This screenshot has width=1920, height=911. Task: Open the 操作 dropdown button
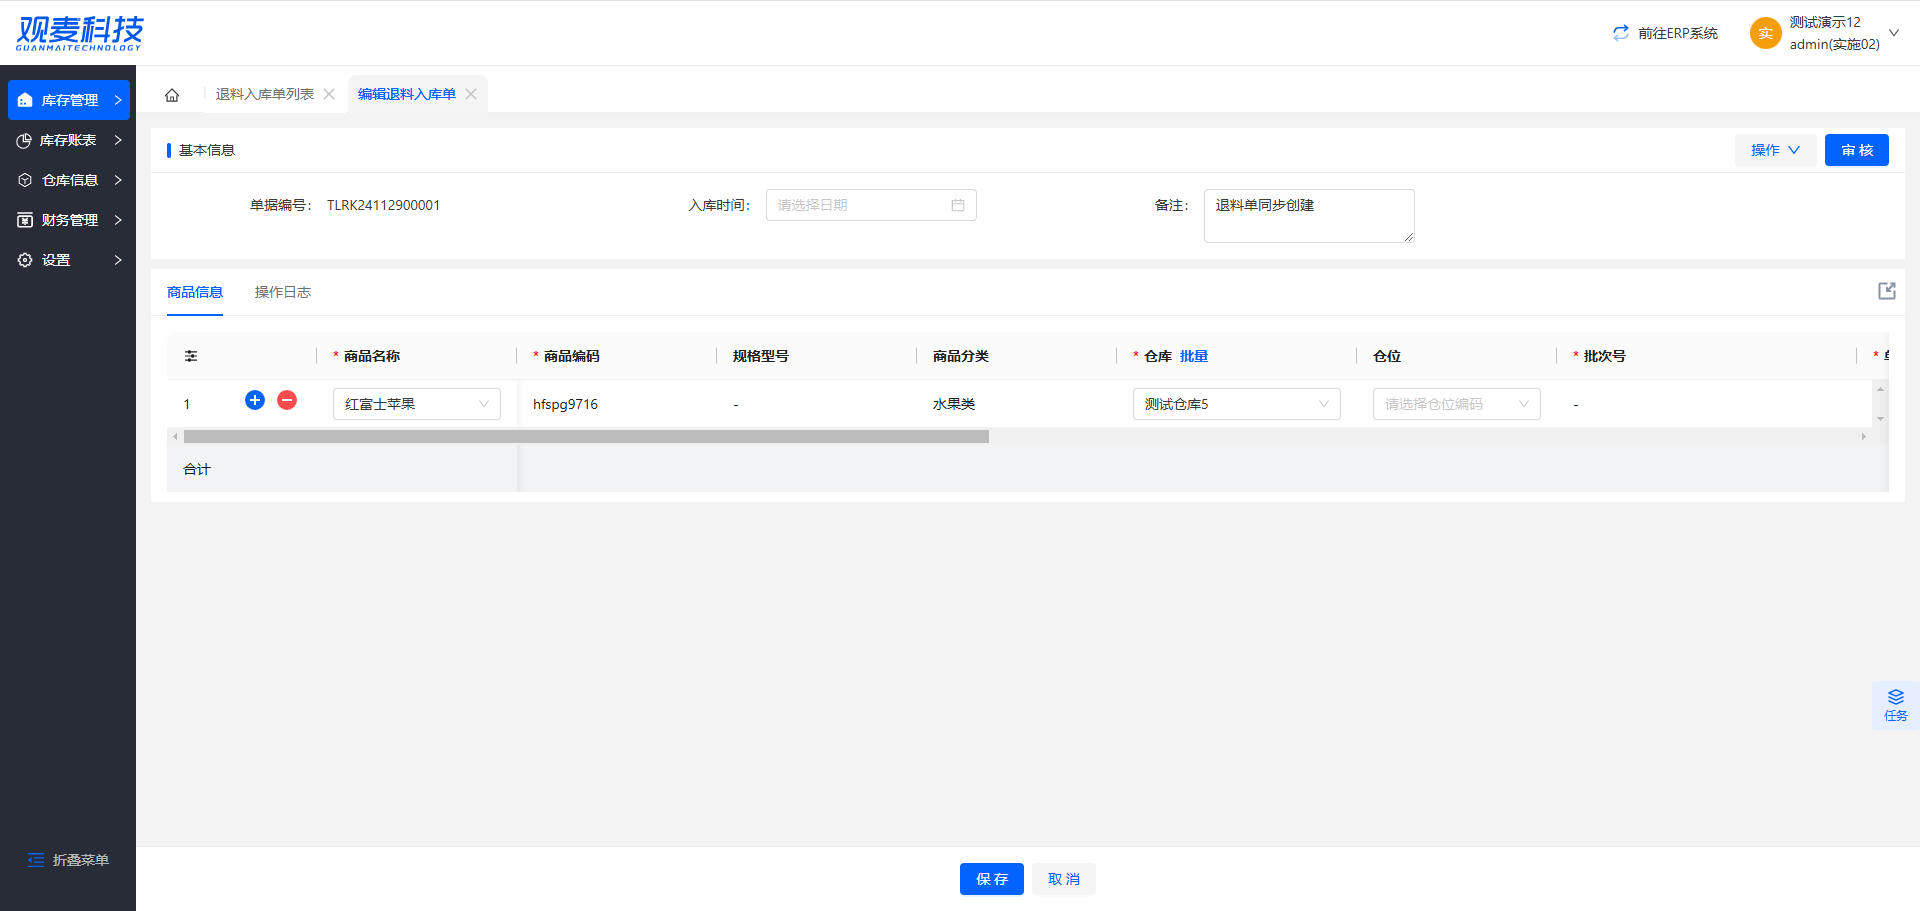tap(1775, 150)
